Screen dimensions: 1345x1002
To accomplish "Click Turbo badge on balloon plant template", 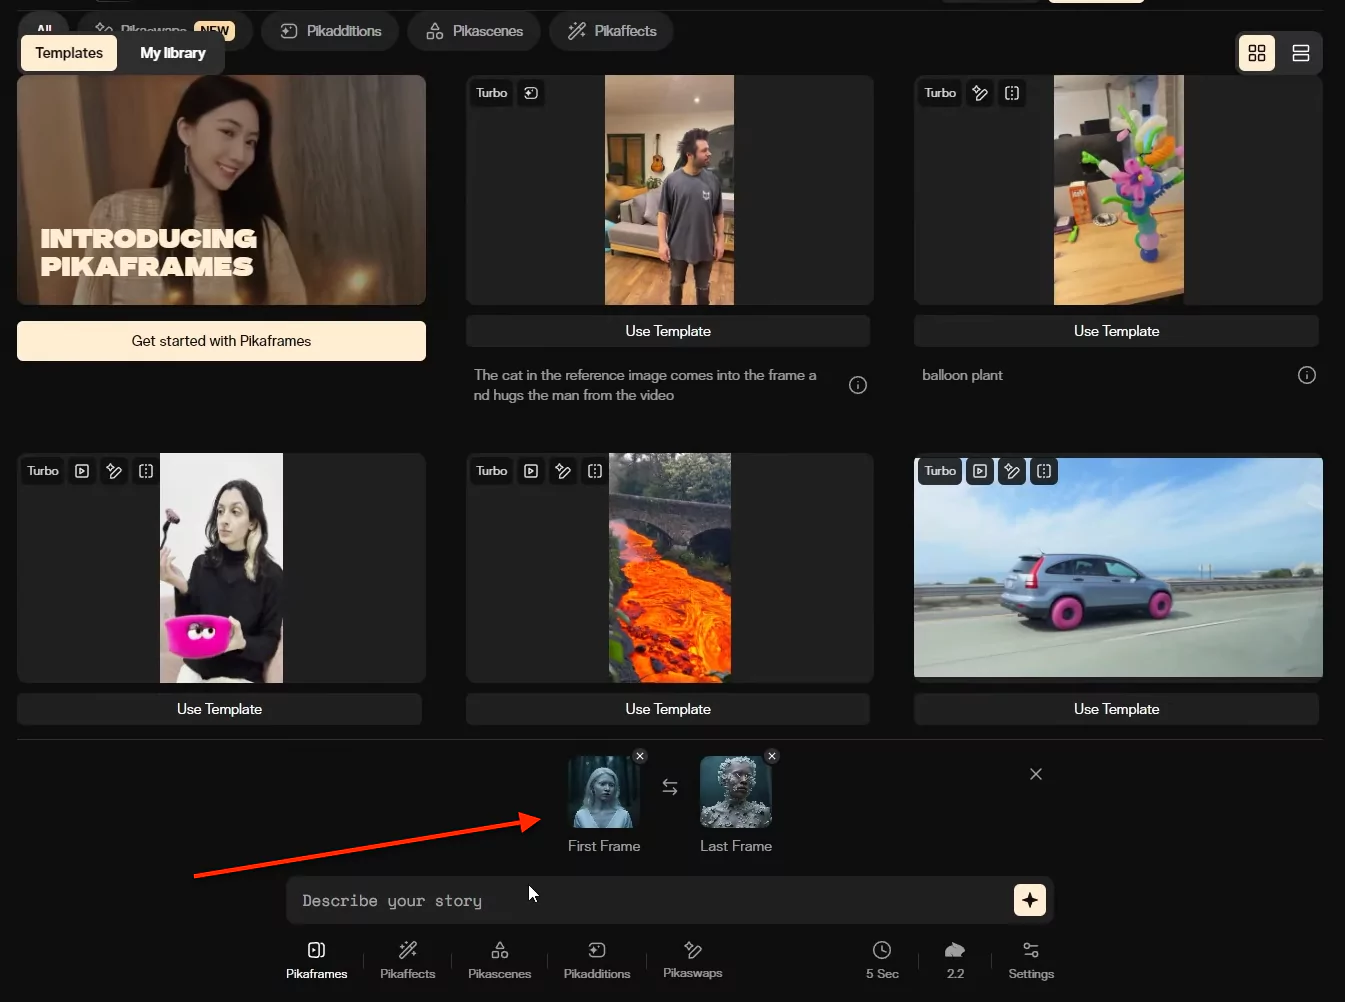I will point(940,93).
